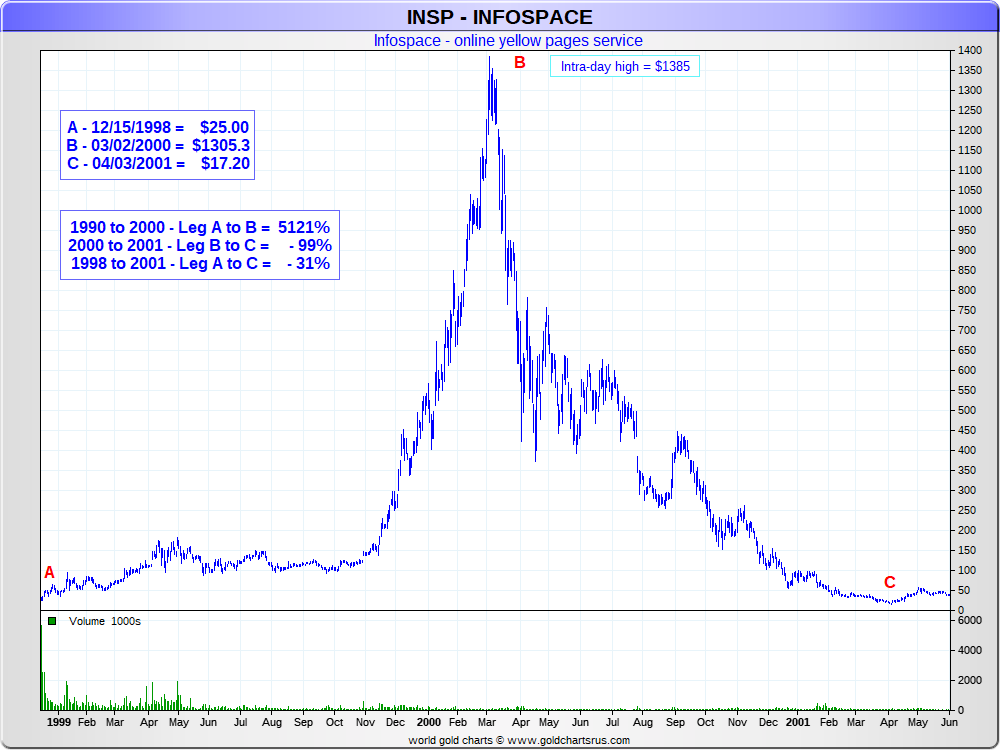The width and height of the screenshot is (1000, 750).
Task: Click world gold charts www.goldchartsrus.com credit
Action: (x=519, y=740)
